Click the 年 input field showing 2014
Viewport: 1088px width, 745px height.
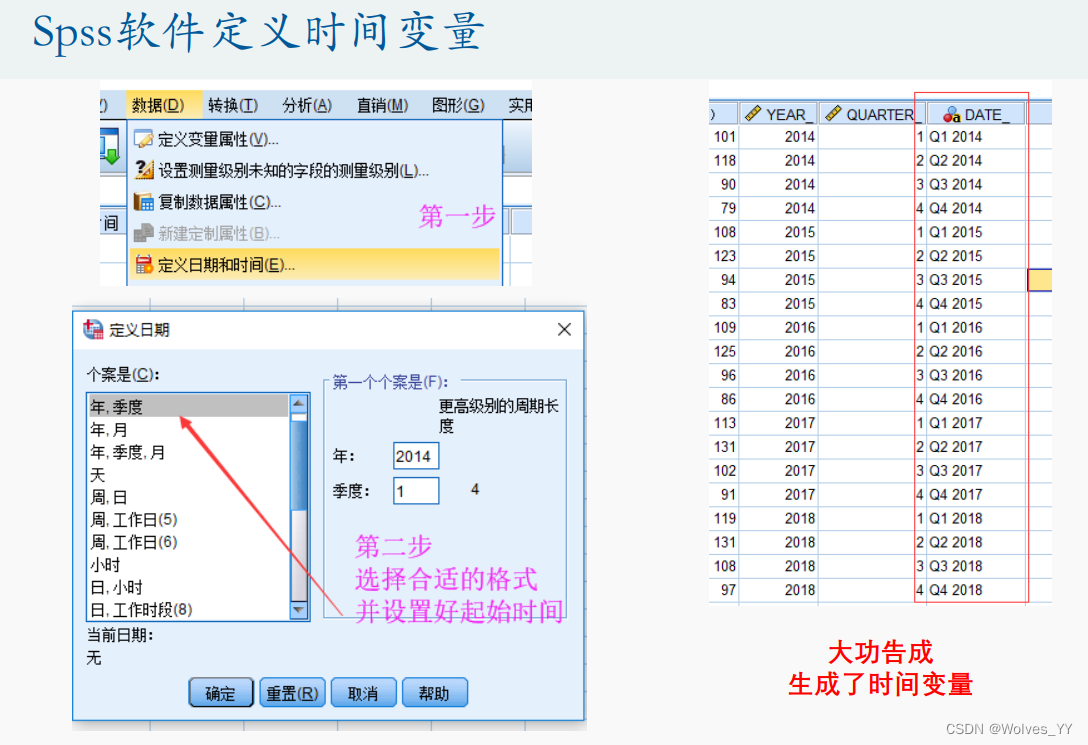[416, 456]
